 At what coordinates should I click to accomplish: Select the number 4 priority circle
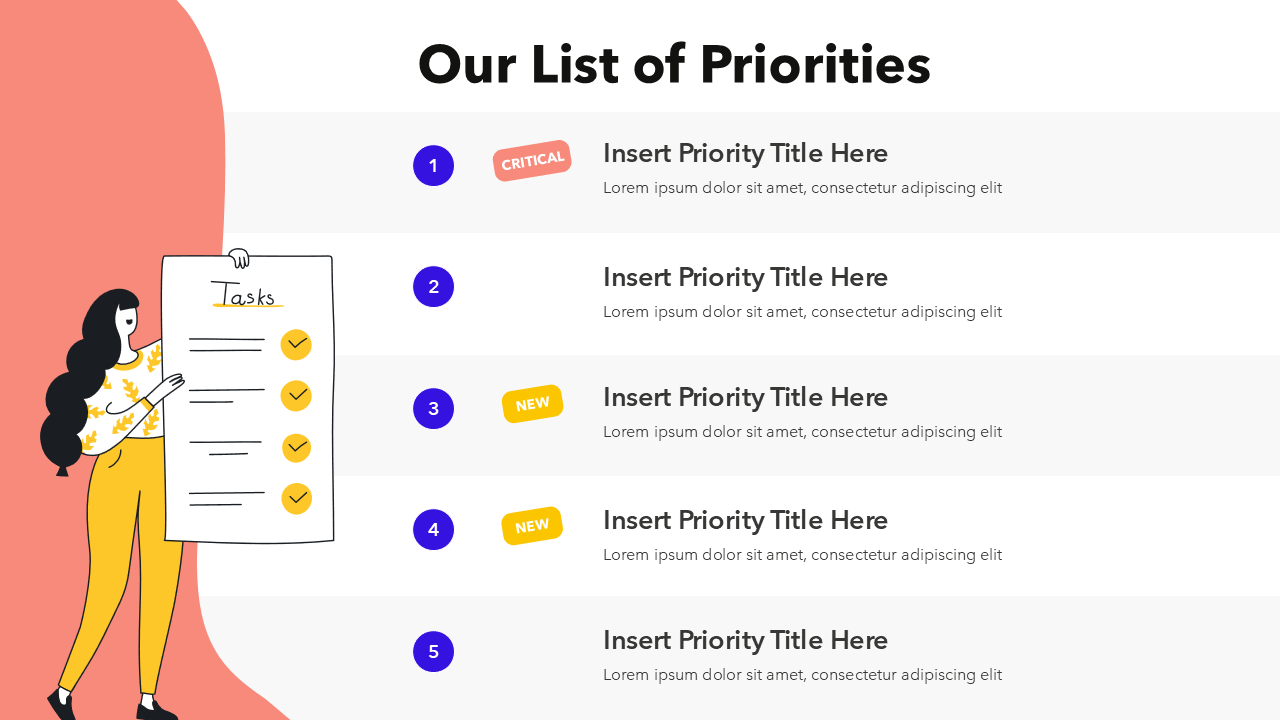pyautogui.click(x=433, y=529)
